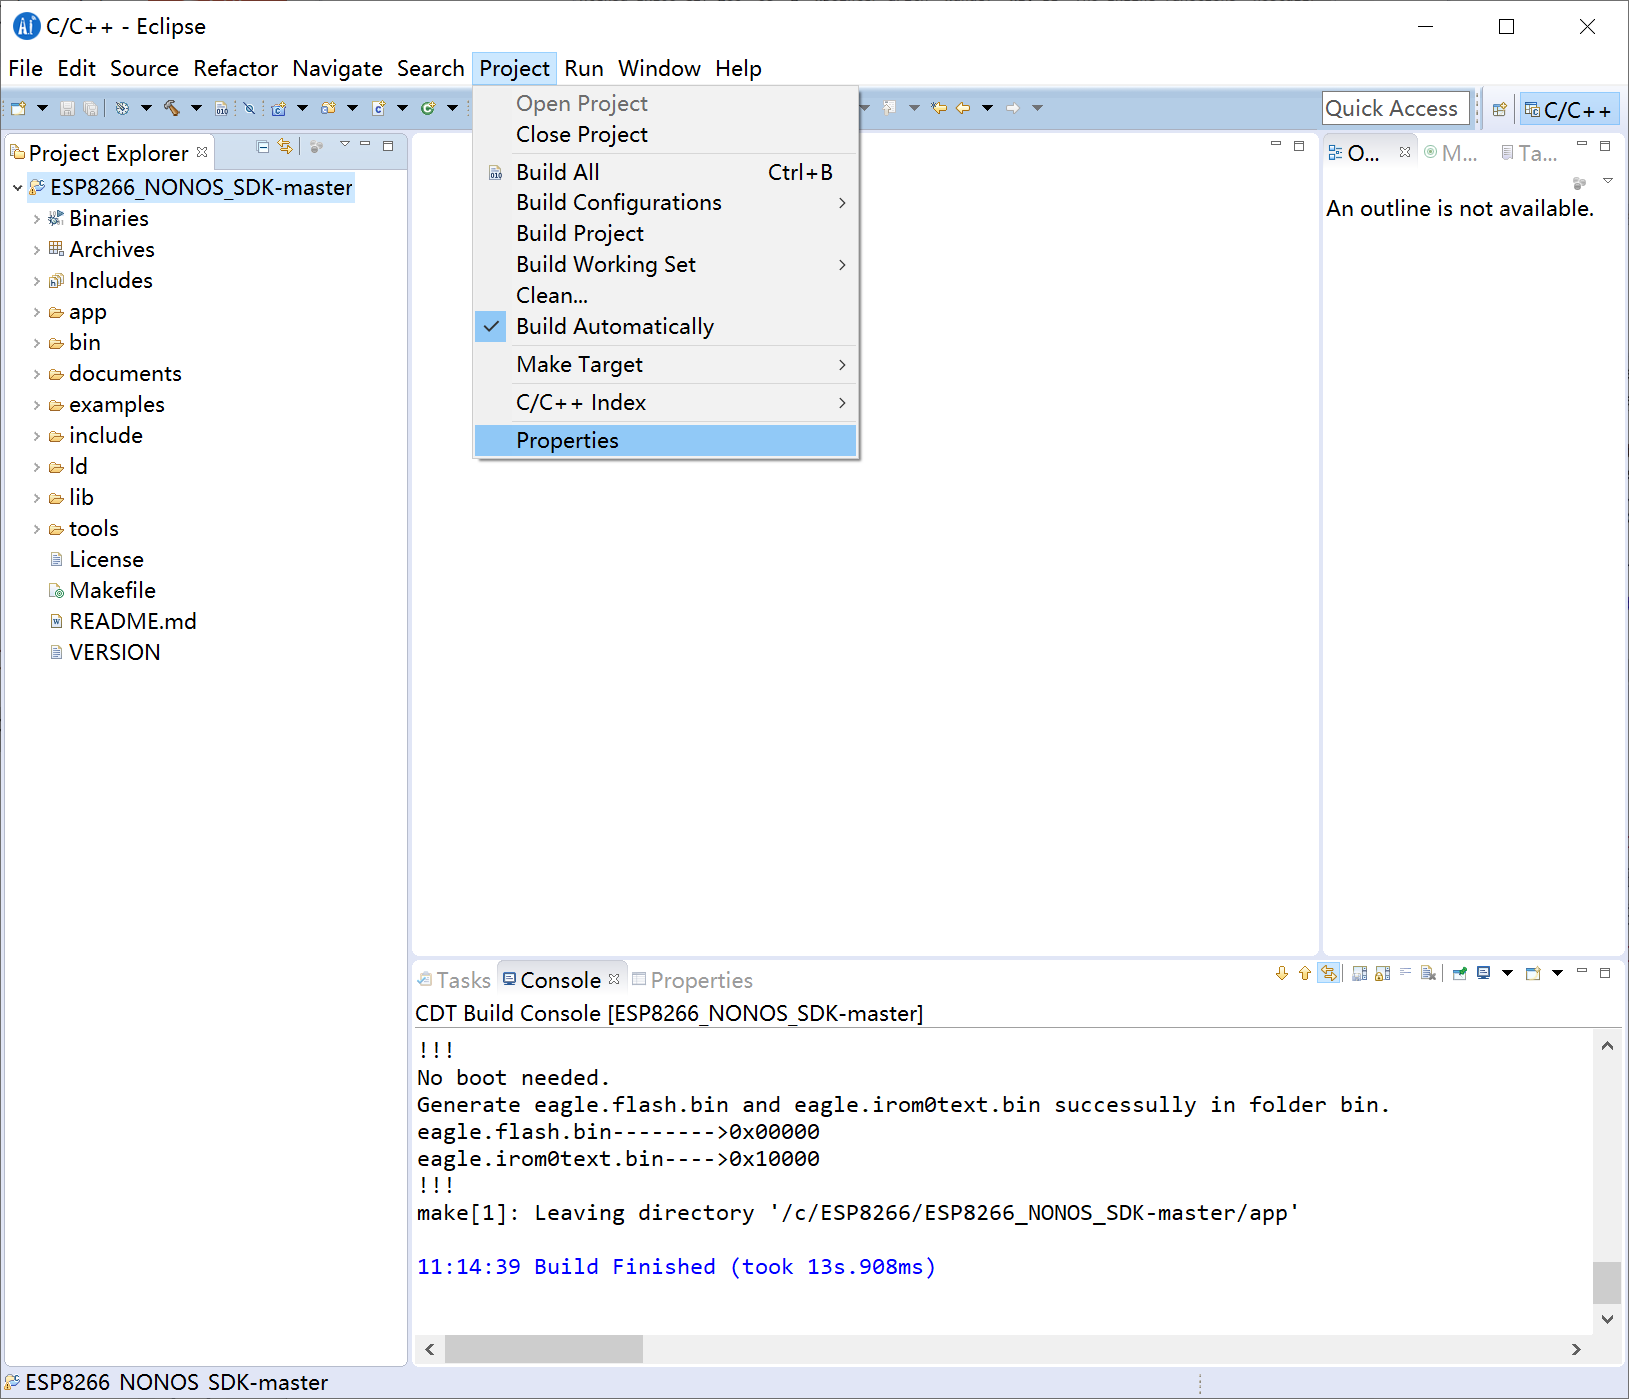Open the Makefile in Project Explorer
This screenshot has height=1399, width=1629.
pos(112,590)
